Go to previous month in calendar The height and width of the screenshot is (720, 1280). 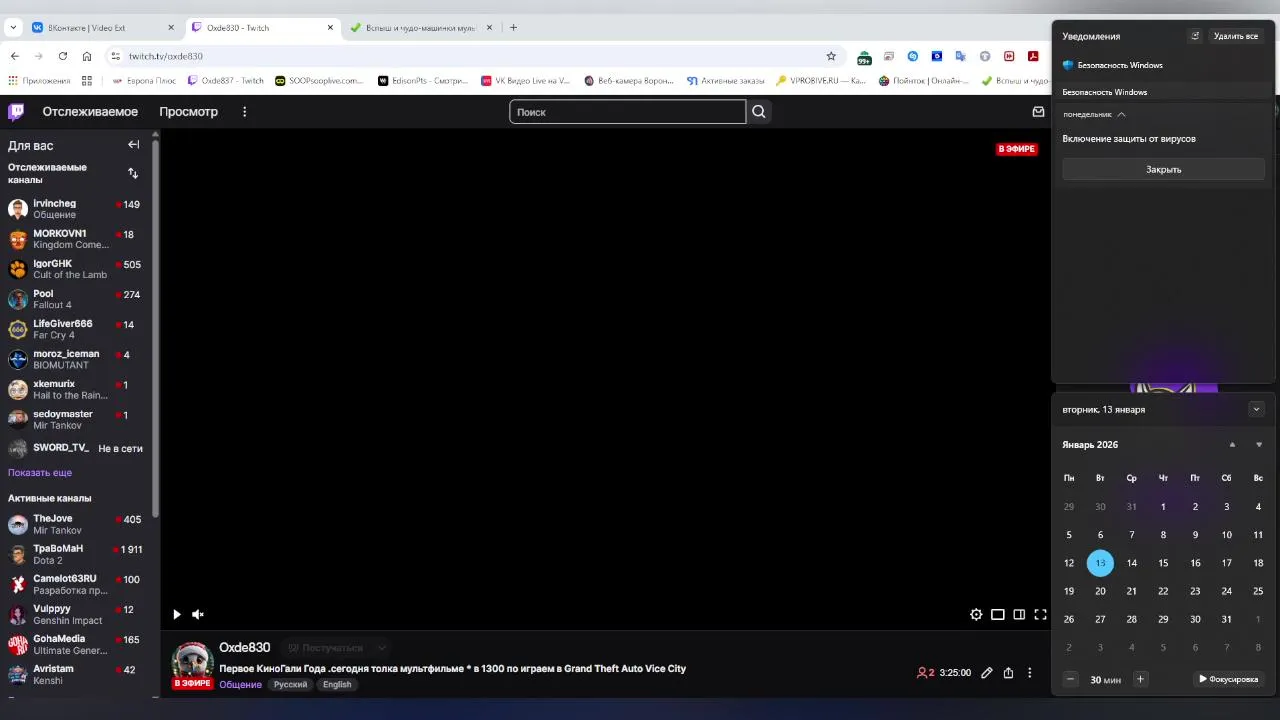[x=1232, y=444]
